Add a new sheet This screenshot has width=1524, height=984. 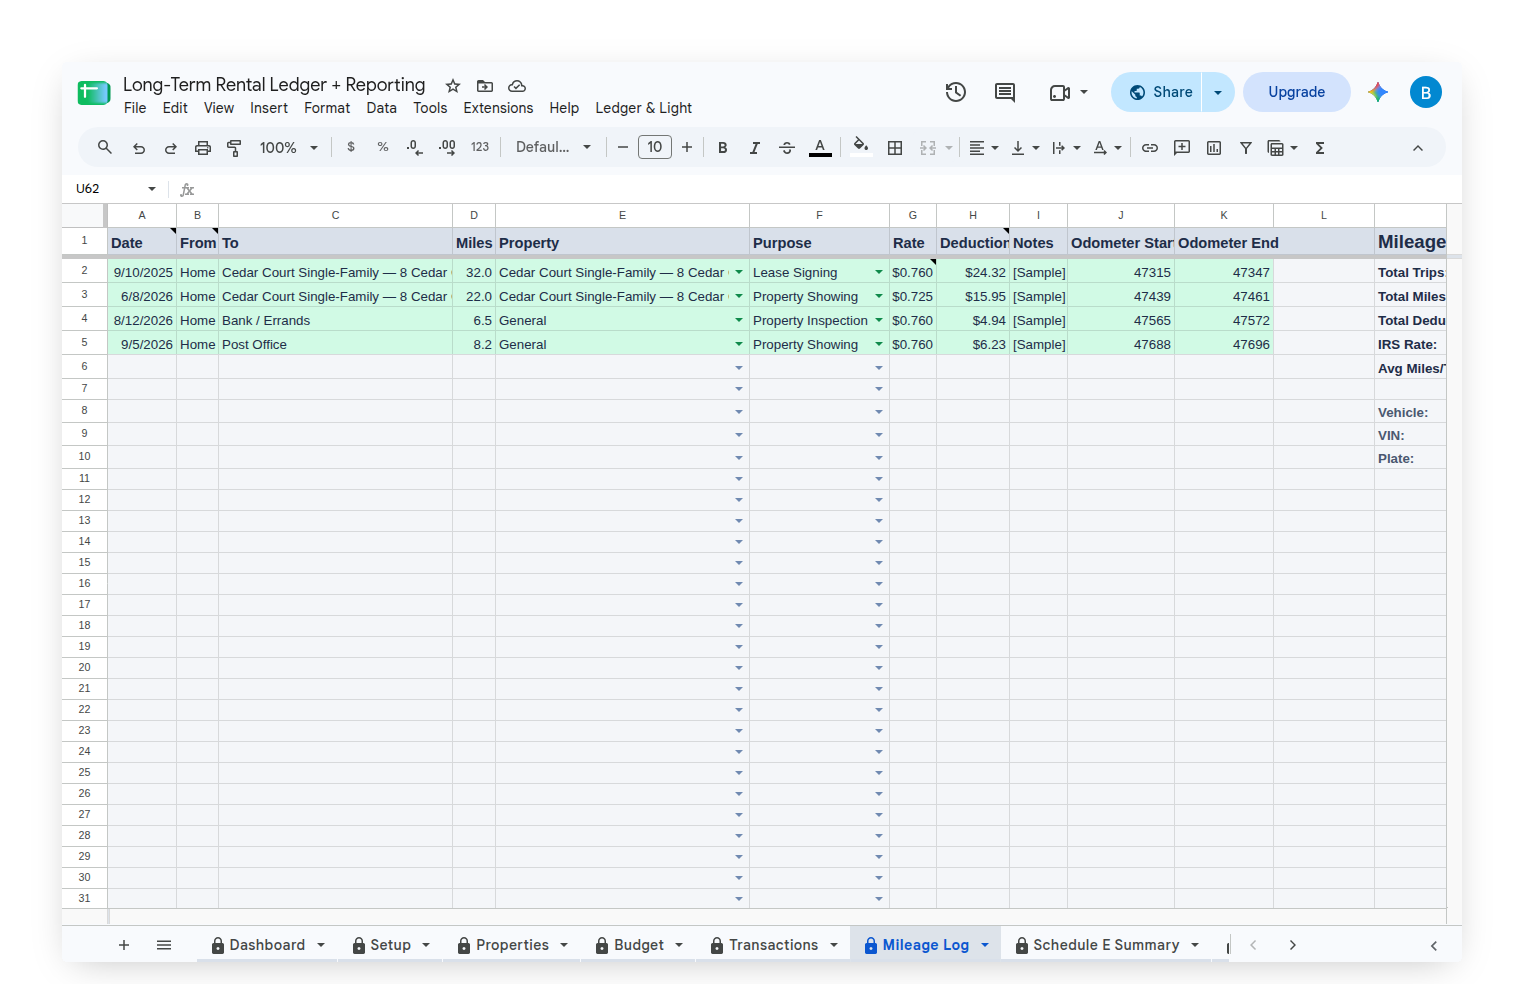(124, 945)
